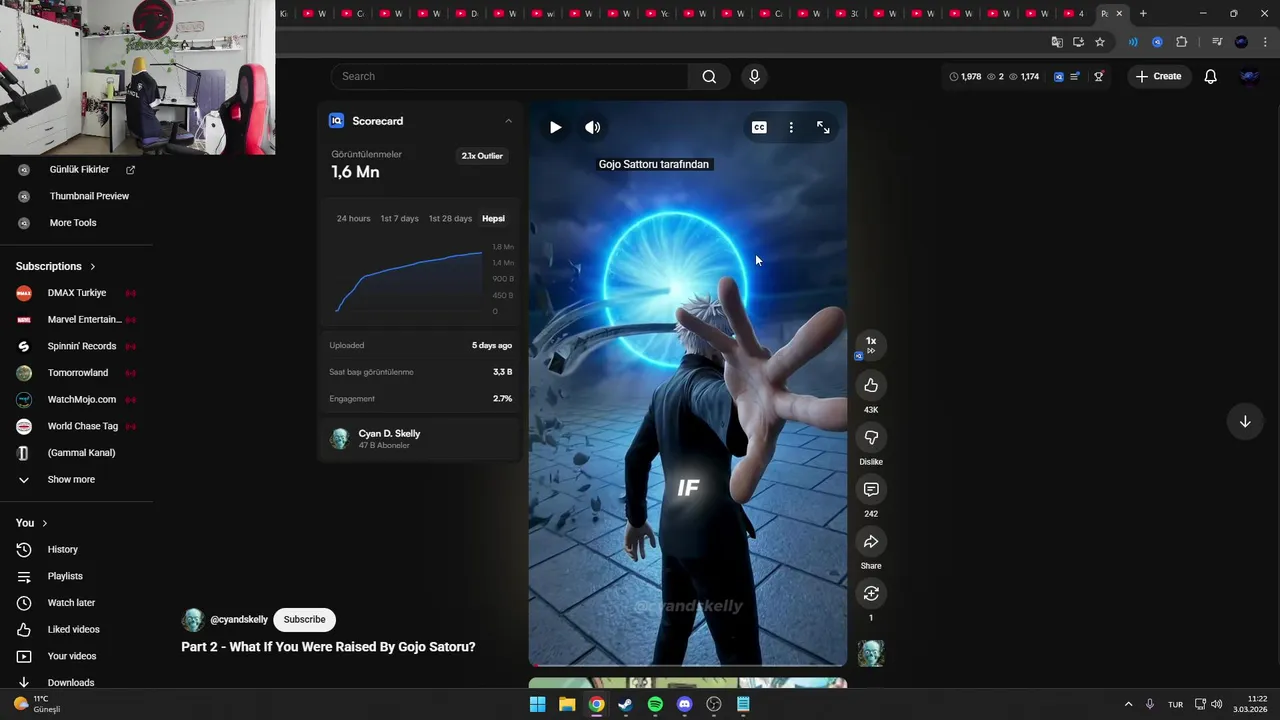The width and height of the screenshot is (1280, 720).
Task: Click the vidIQ logo in the stats bar
Action: click(x=1059, y=76)
